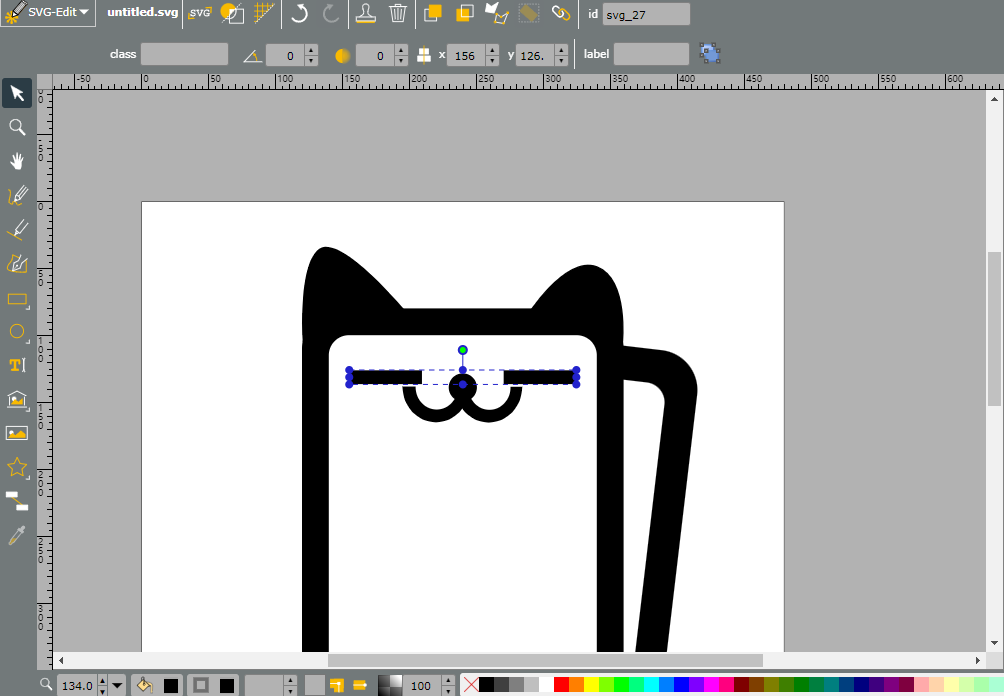Click the green rotation handle
This screenshot has height=696, width=1004.
(462, 350)
